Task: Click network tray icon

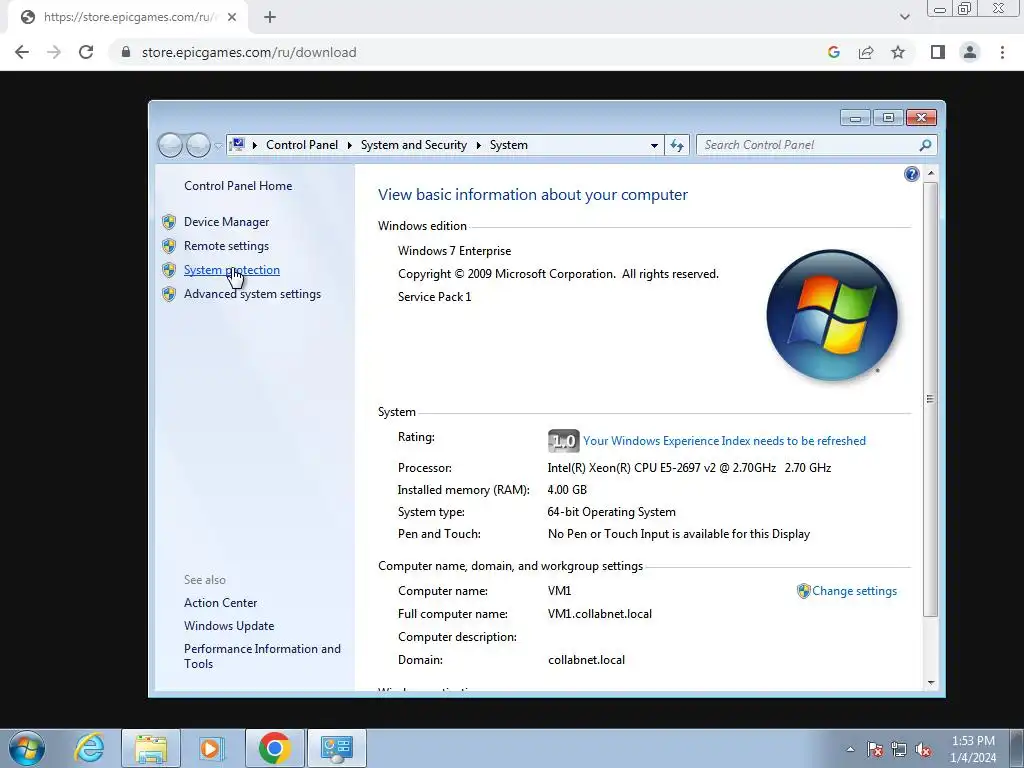Action: coord(899,750)
